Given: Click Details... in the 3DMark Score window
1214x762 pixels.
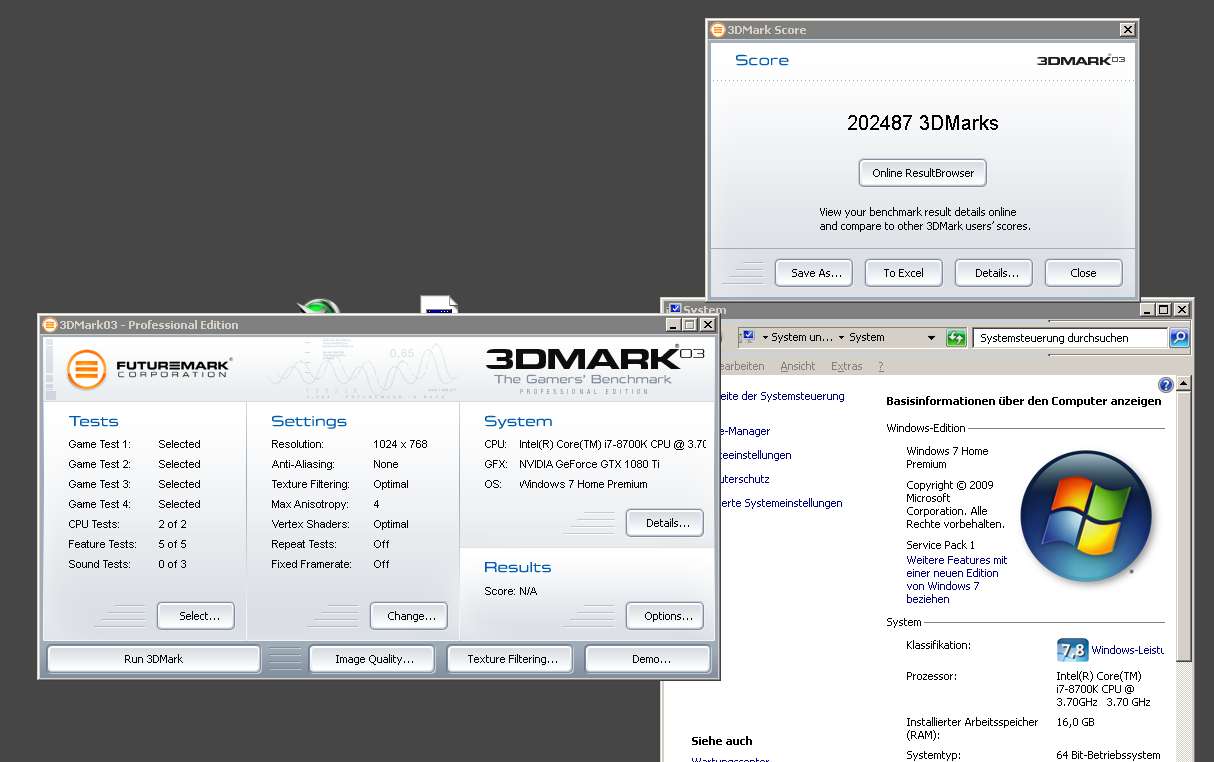Looking at the screenshot, I should coord(994,273).
